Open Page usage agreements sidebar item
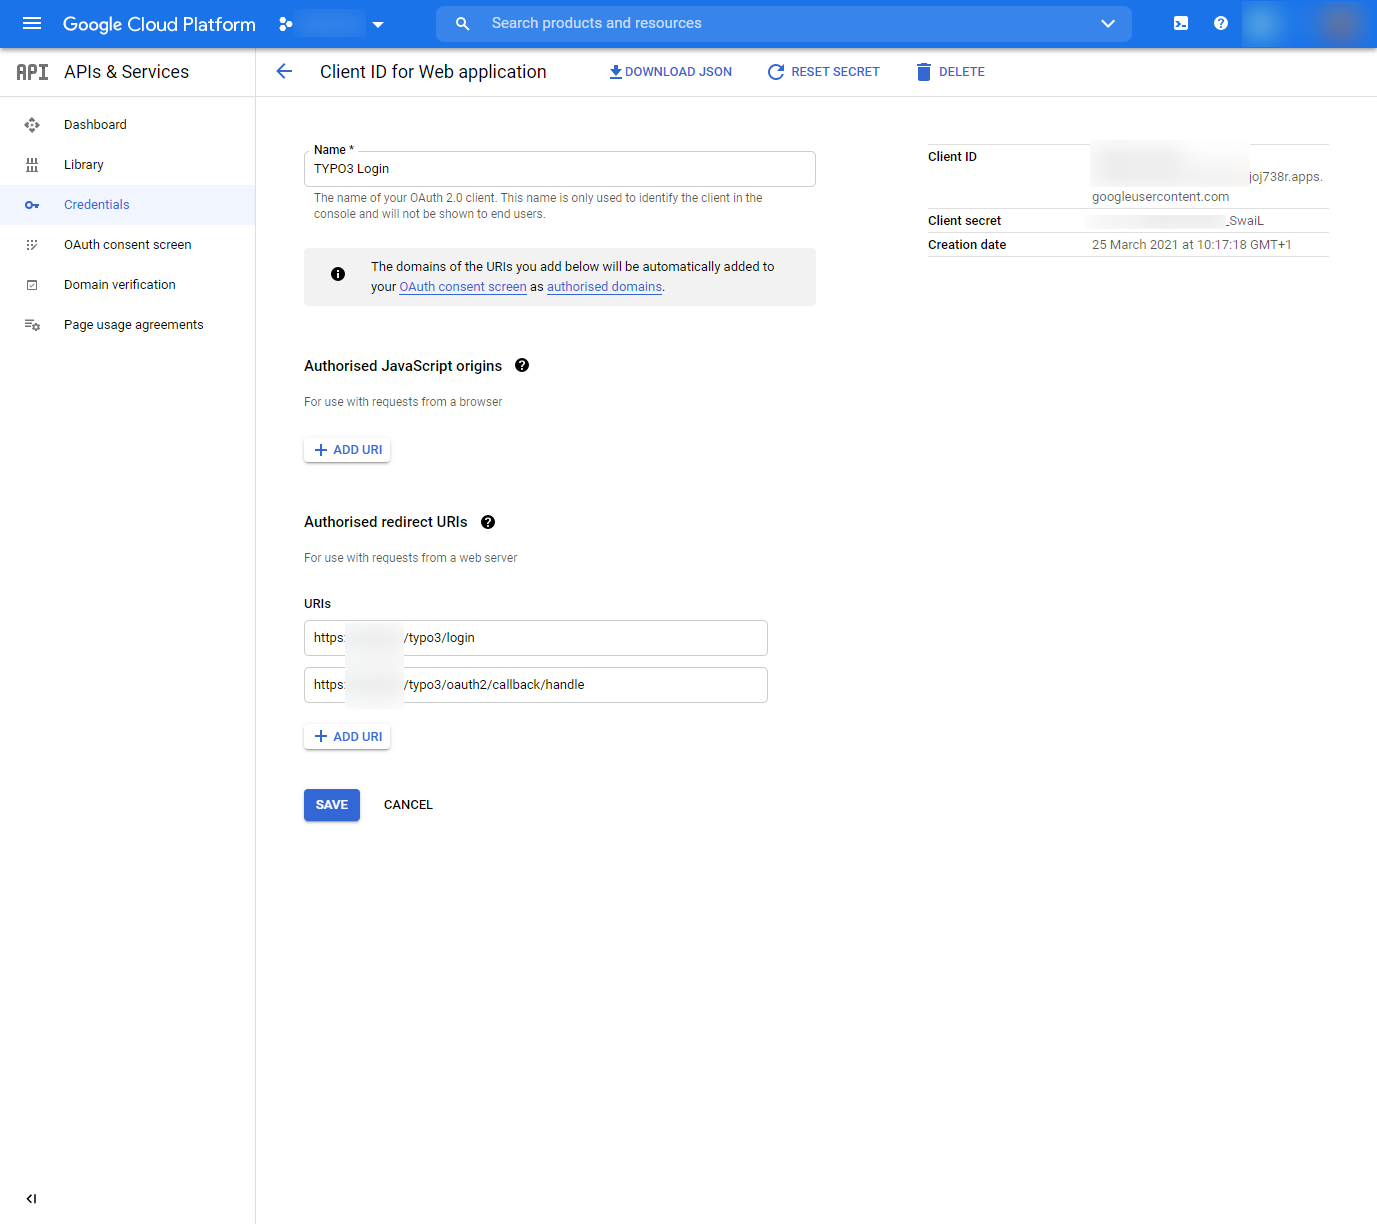1377x1224 pixels. coord(127,325)
